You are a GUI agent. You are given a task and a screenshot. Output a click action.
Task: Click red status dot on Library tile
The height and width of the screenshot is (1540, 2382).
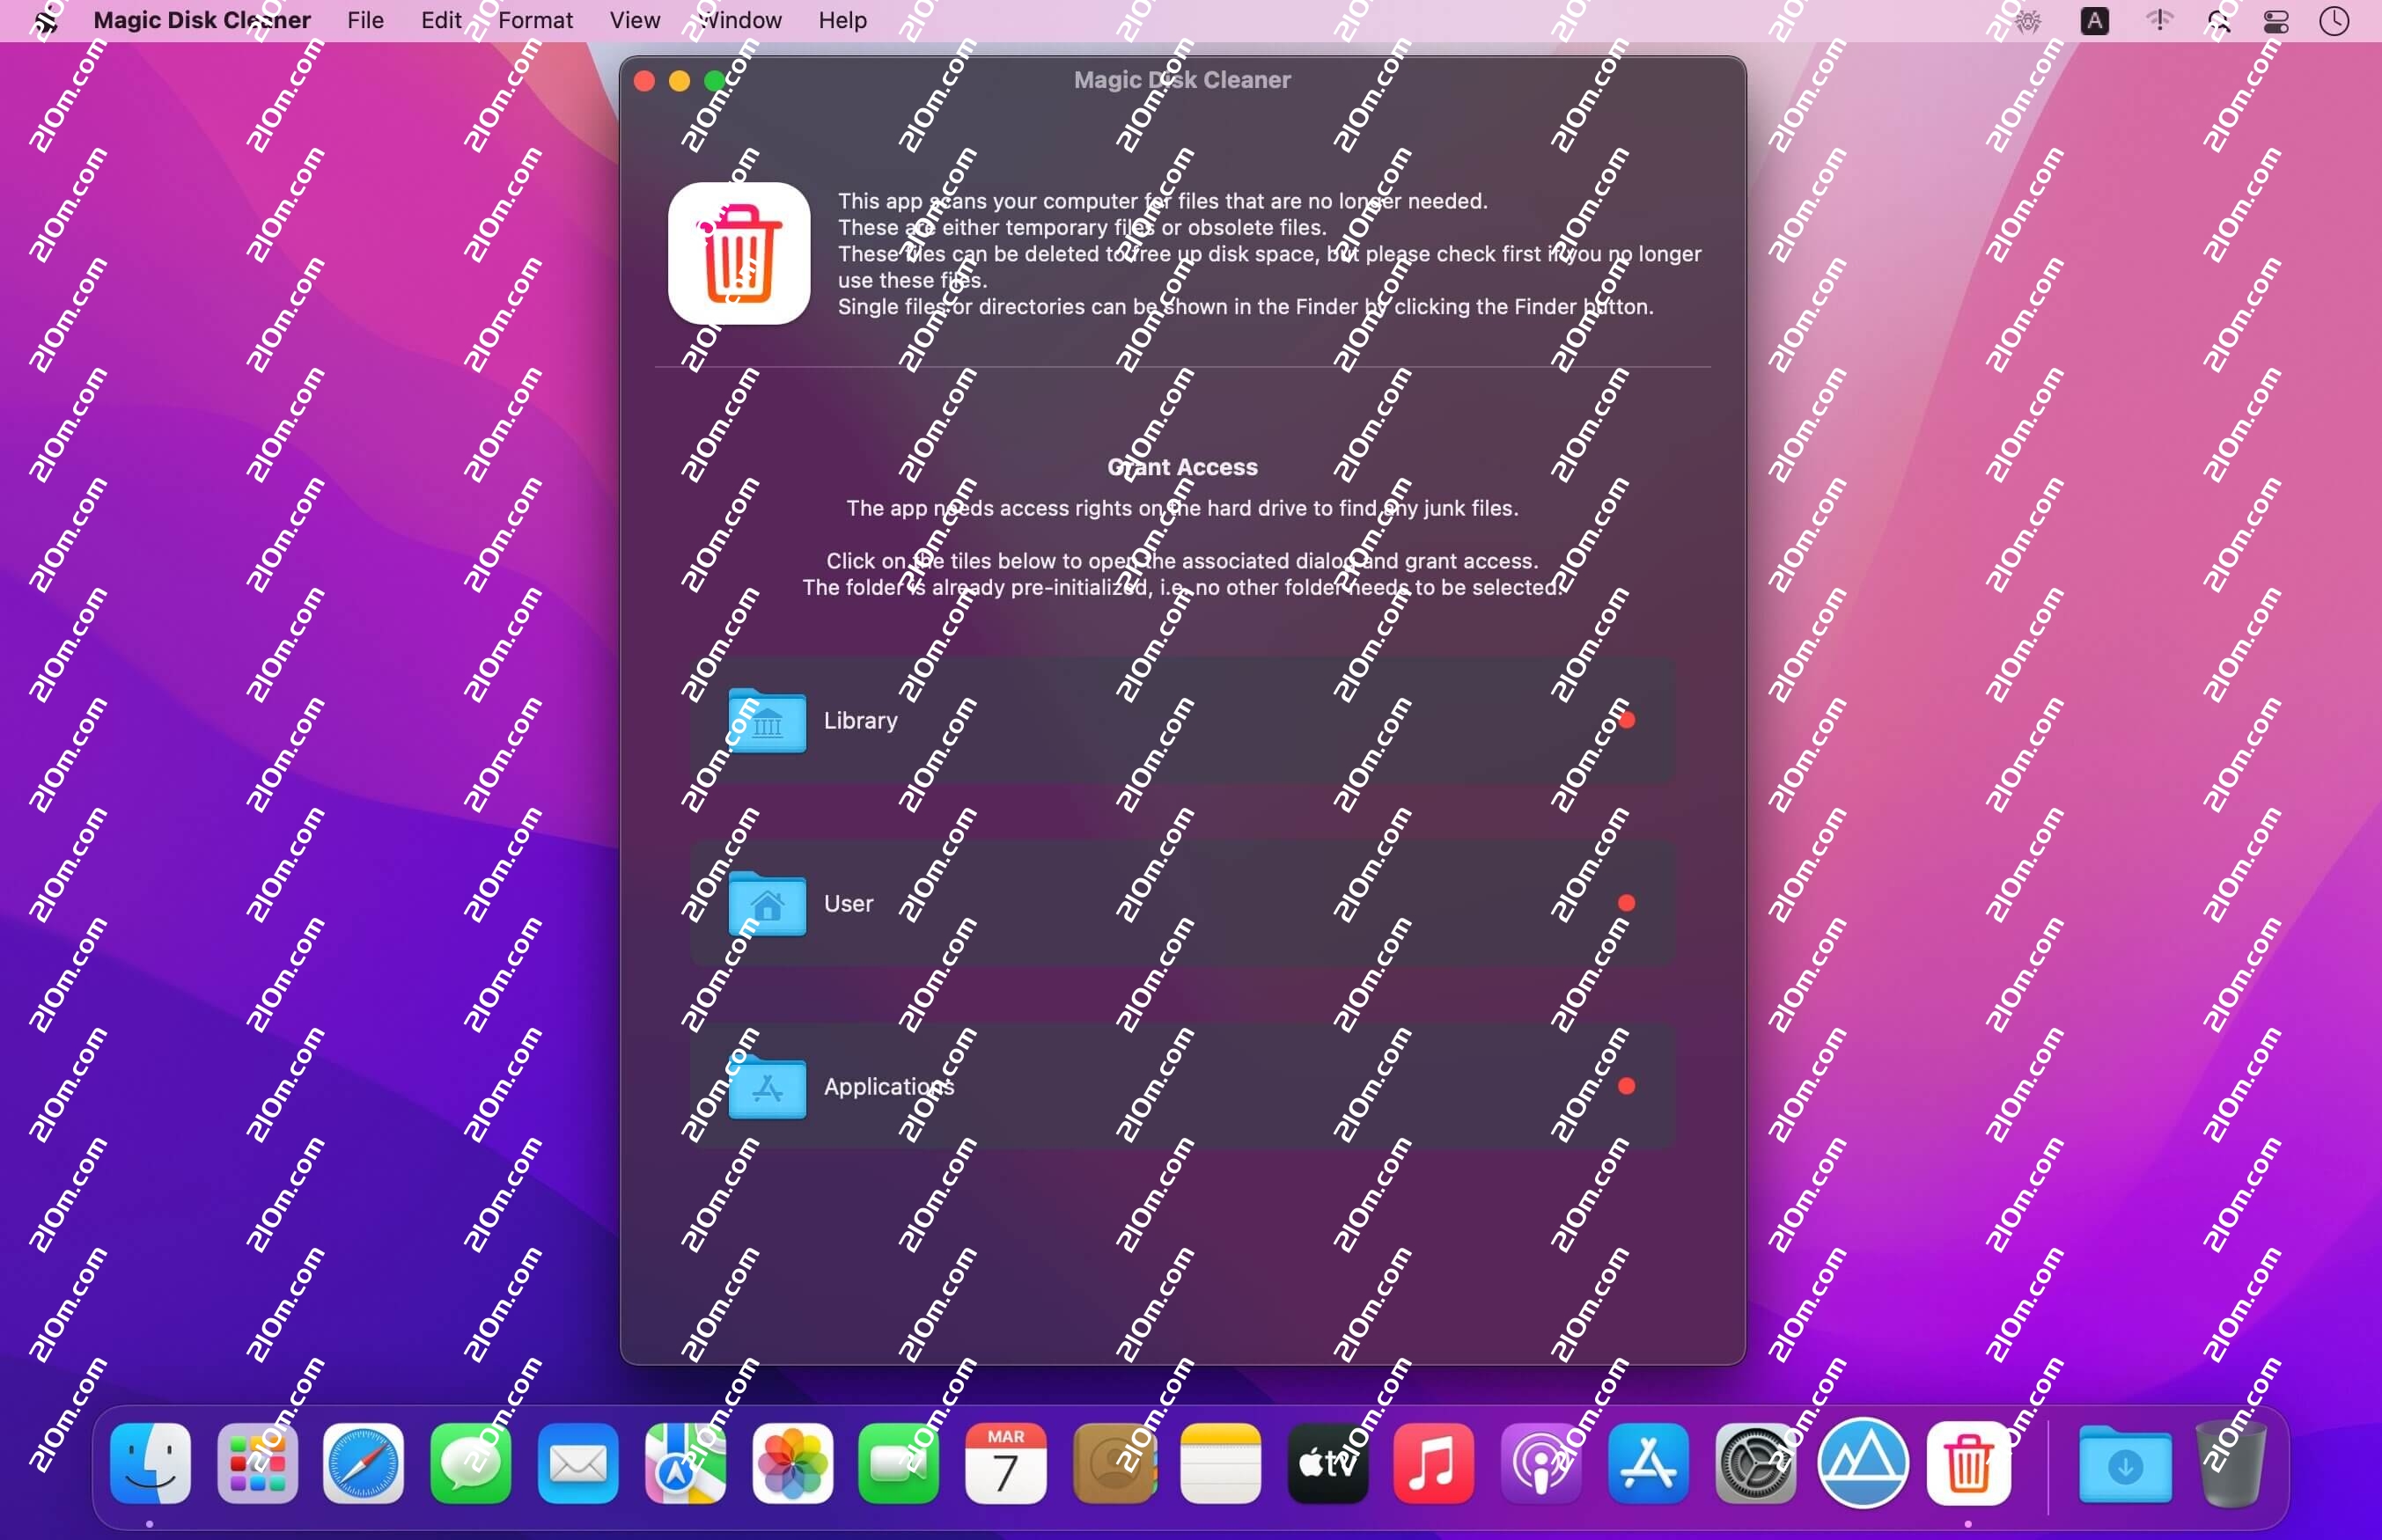pyautogui.click(x=1627, y=720)
